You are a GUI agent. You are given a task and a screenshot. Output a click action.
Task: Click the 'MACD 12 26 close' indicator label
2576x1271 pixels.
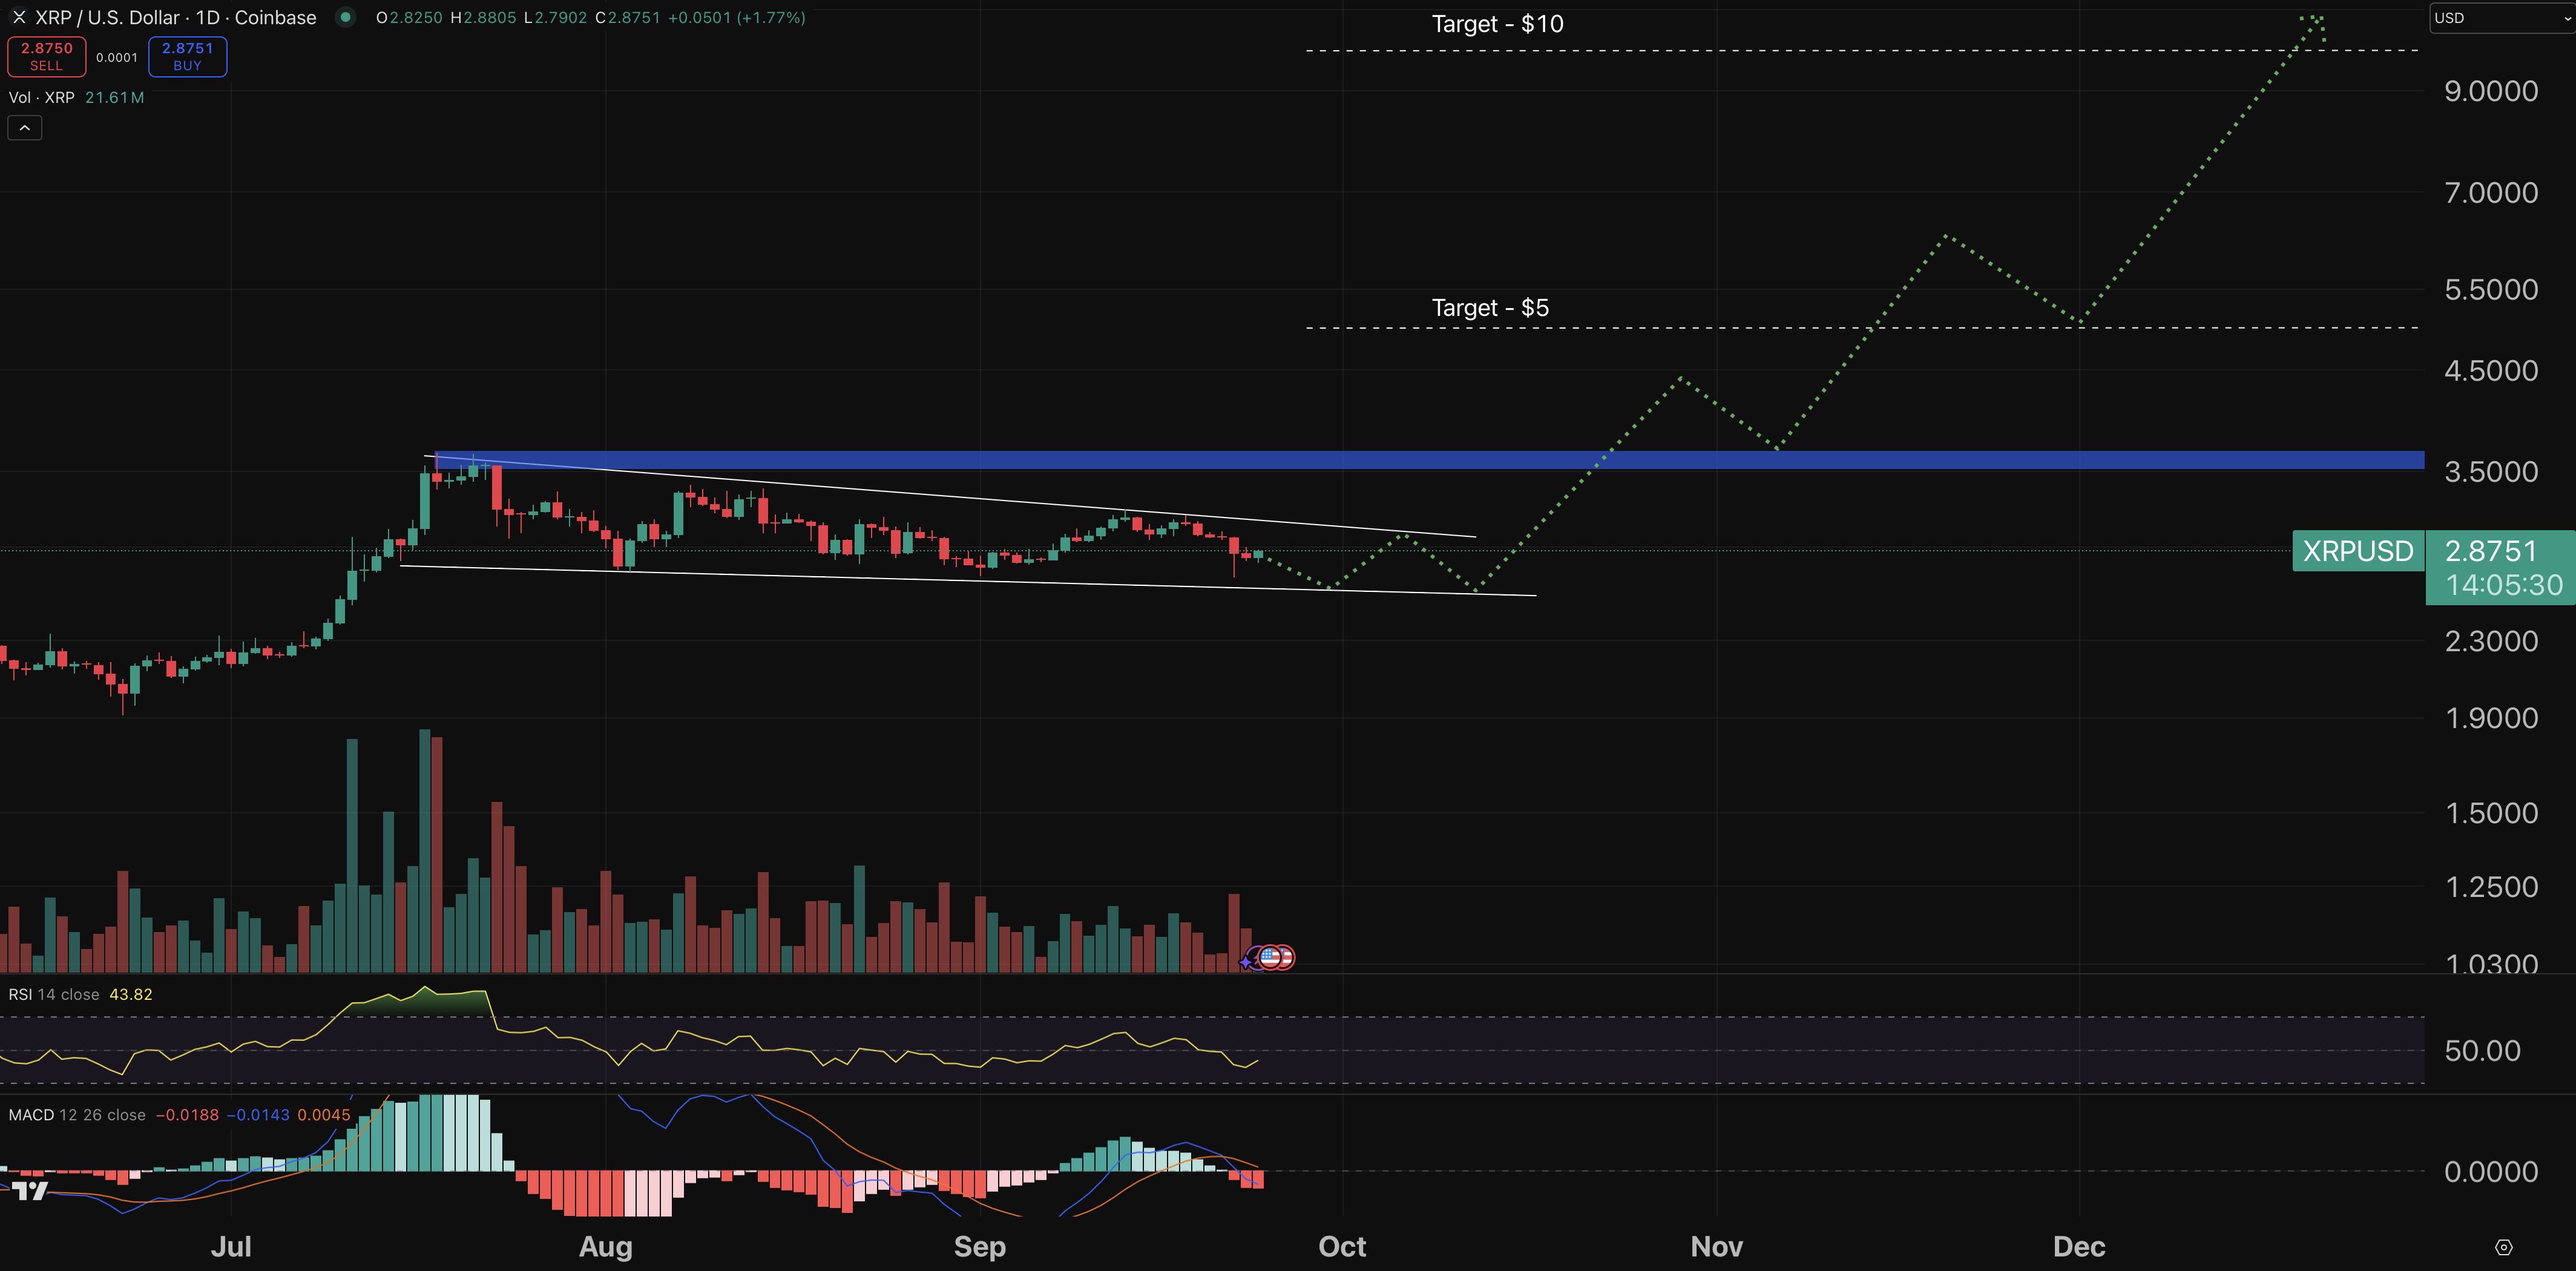[77, 1115]
